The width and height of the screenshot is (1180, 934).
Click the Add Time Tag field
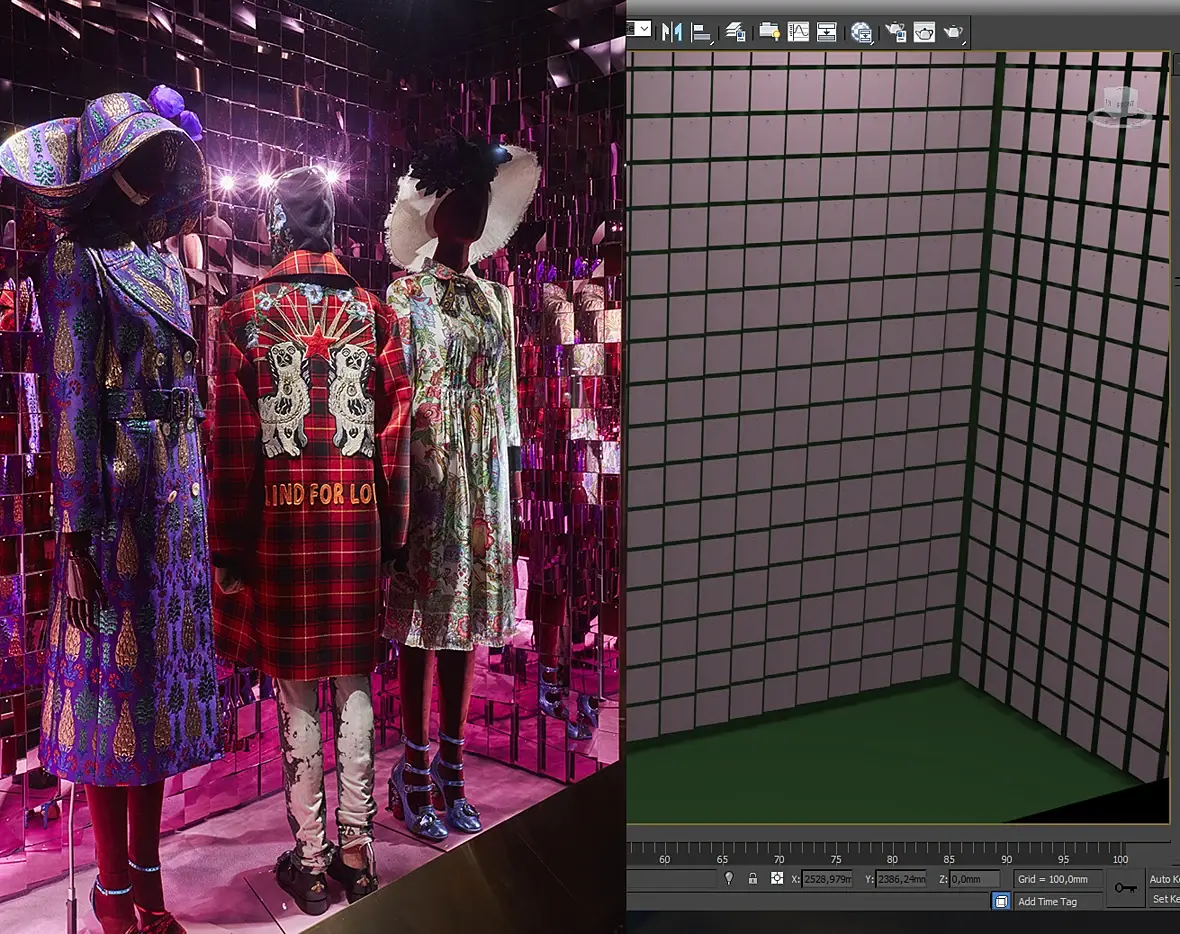pyautogui.click(x=1047, y=901)
